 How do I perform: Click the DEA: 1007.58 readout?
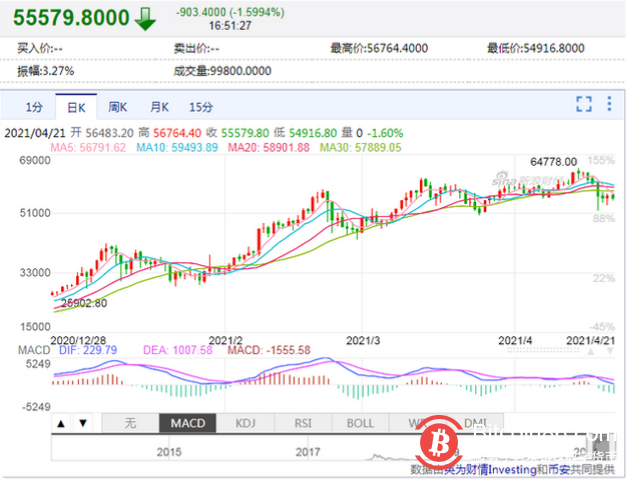click(178, 350)
